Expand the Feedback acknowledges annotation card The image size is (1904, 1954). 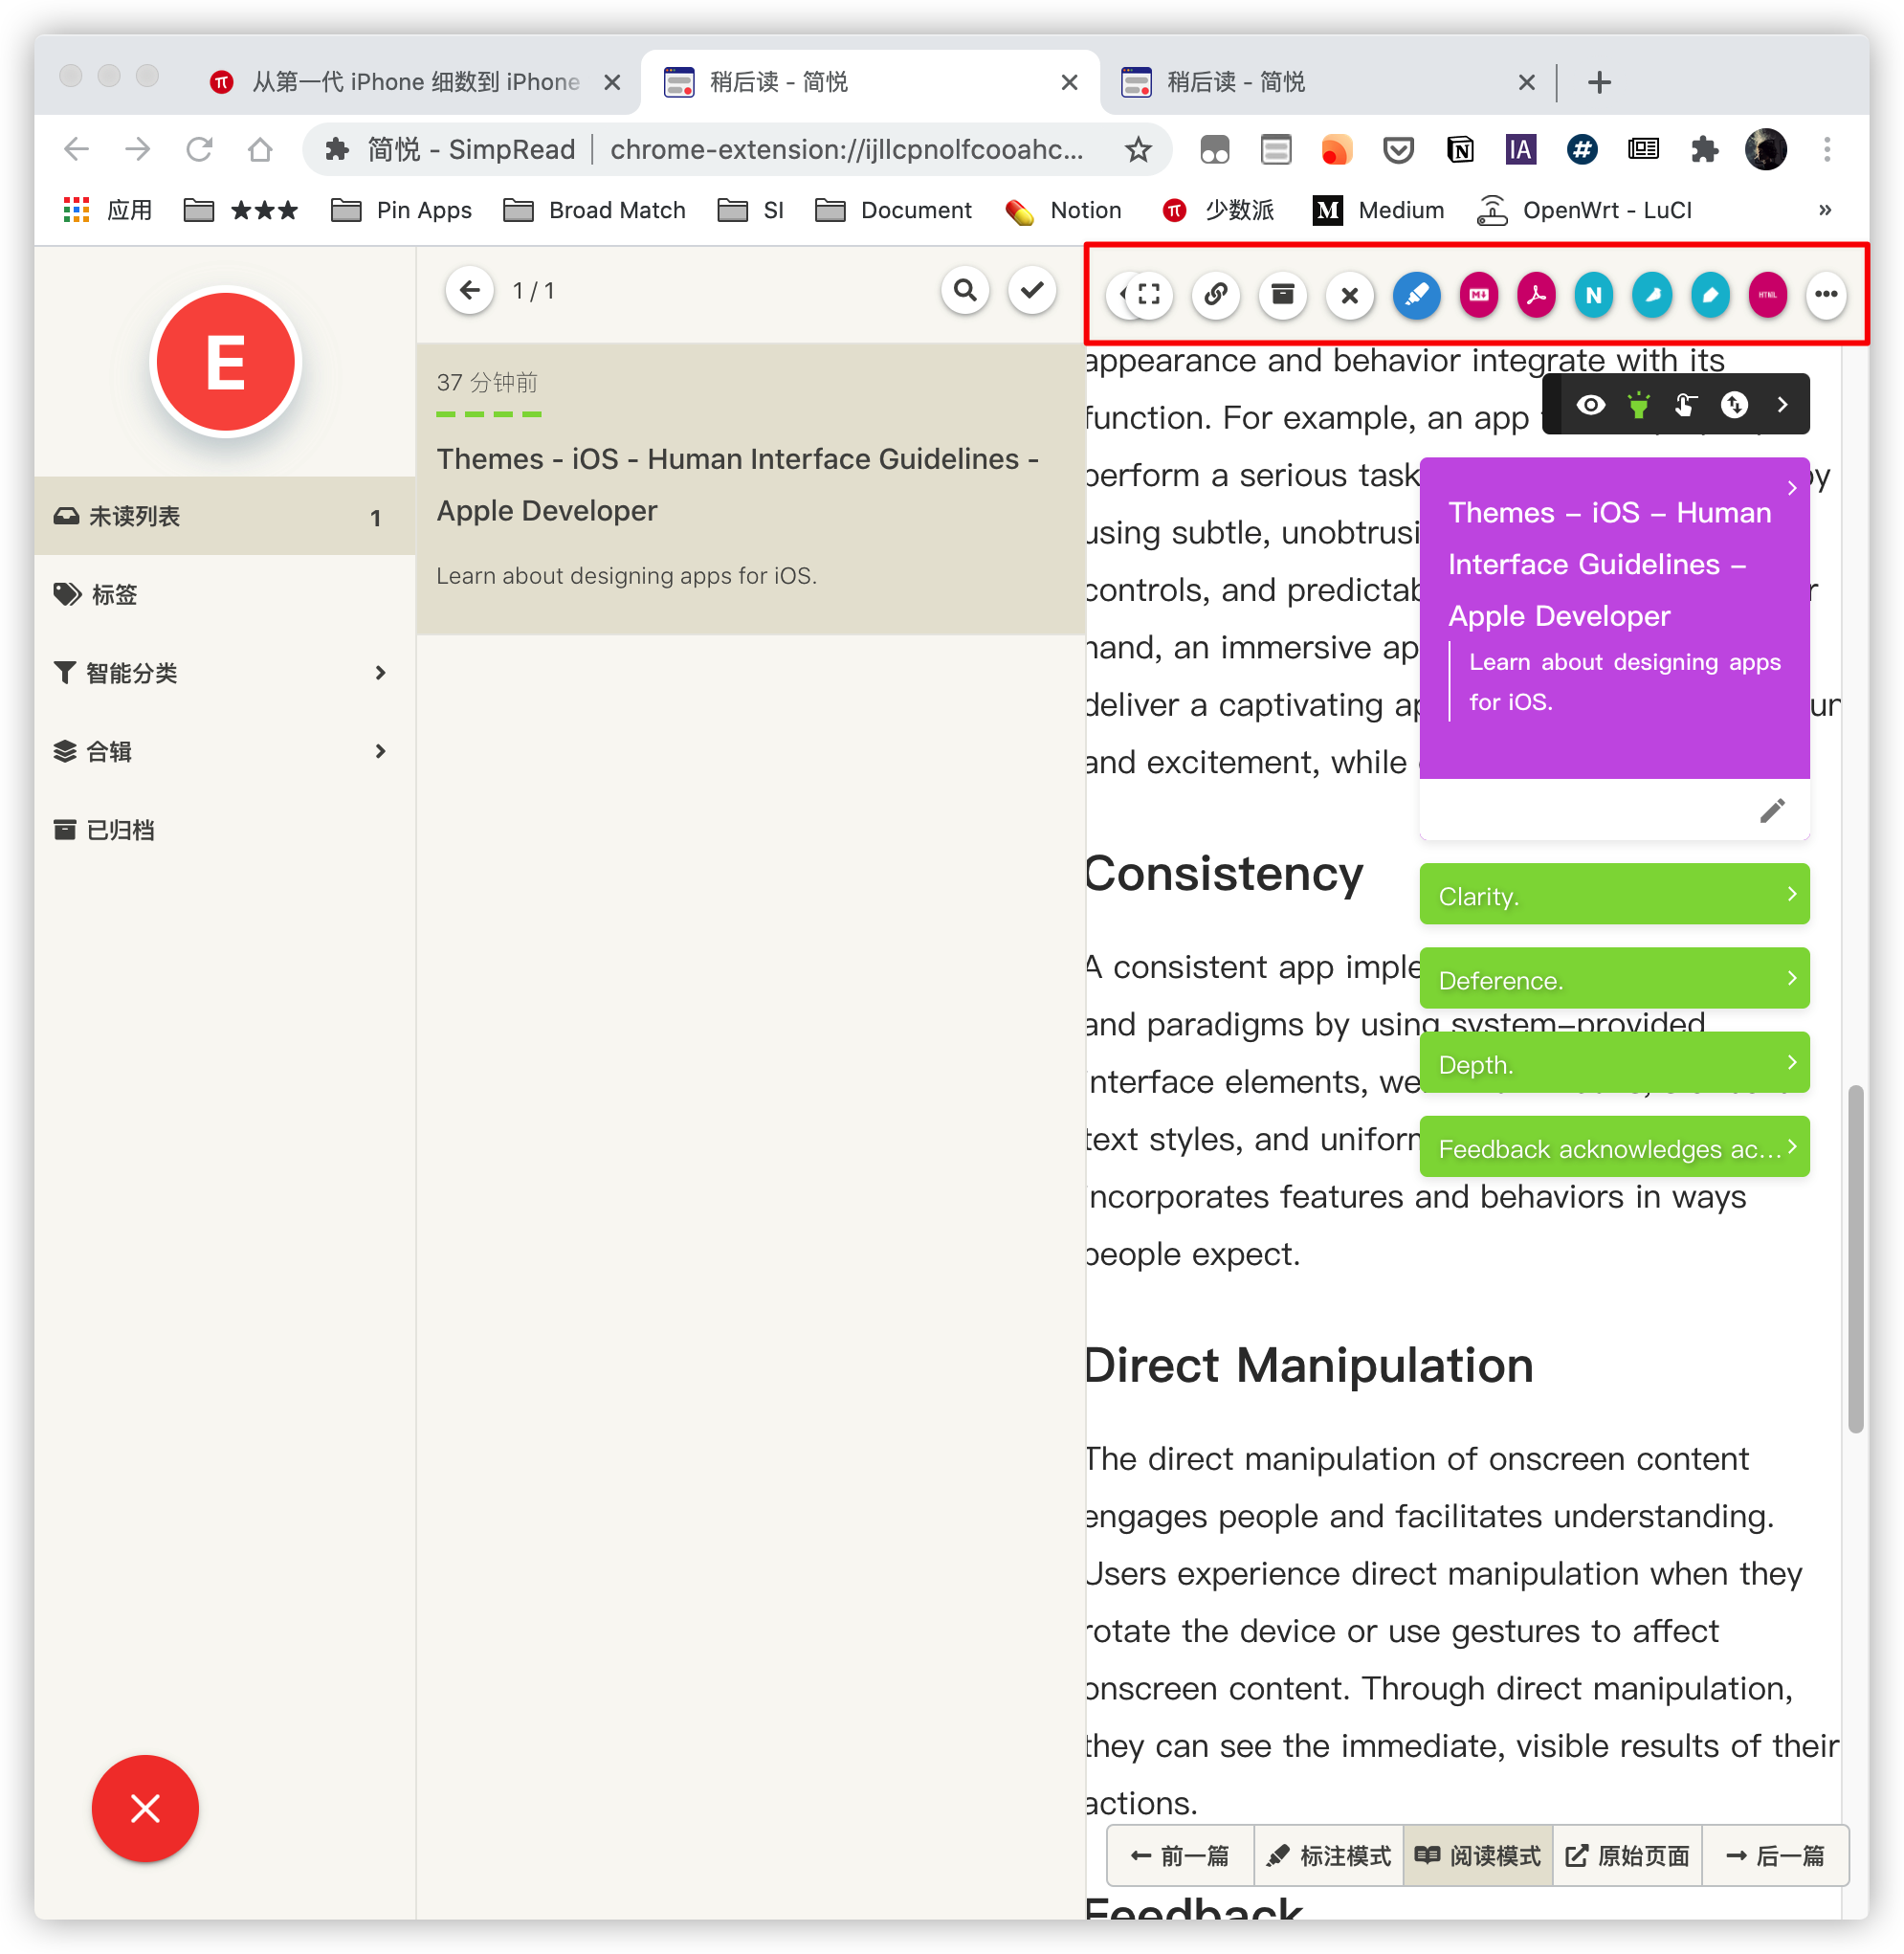1615,1147
